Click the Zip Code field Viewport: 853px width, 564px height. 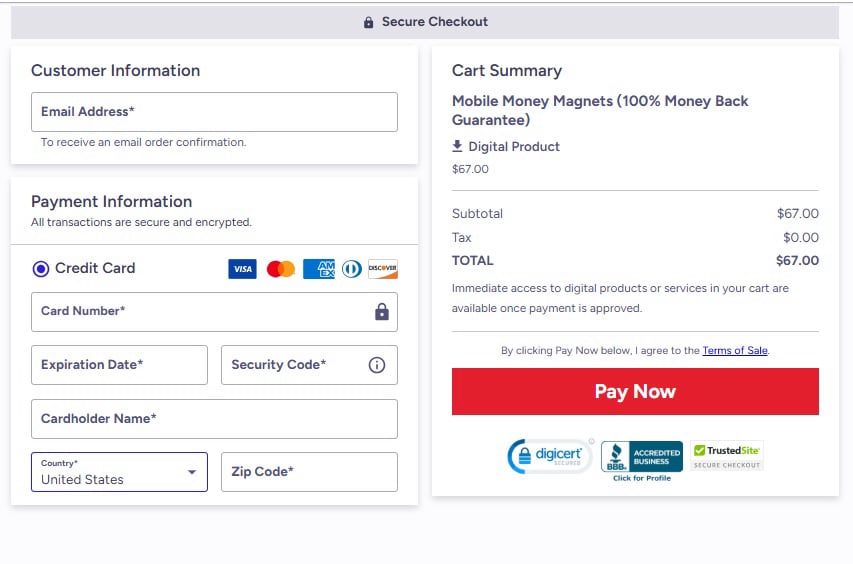click(309, 472)
